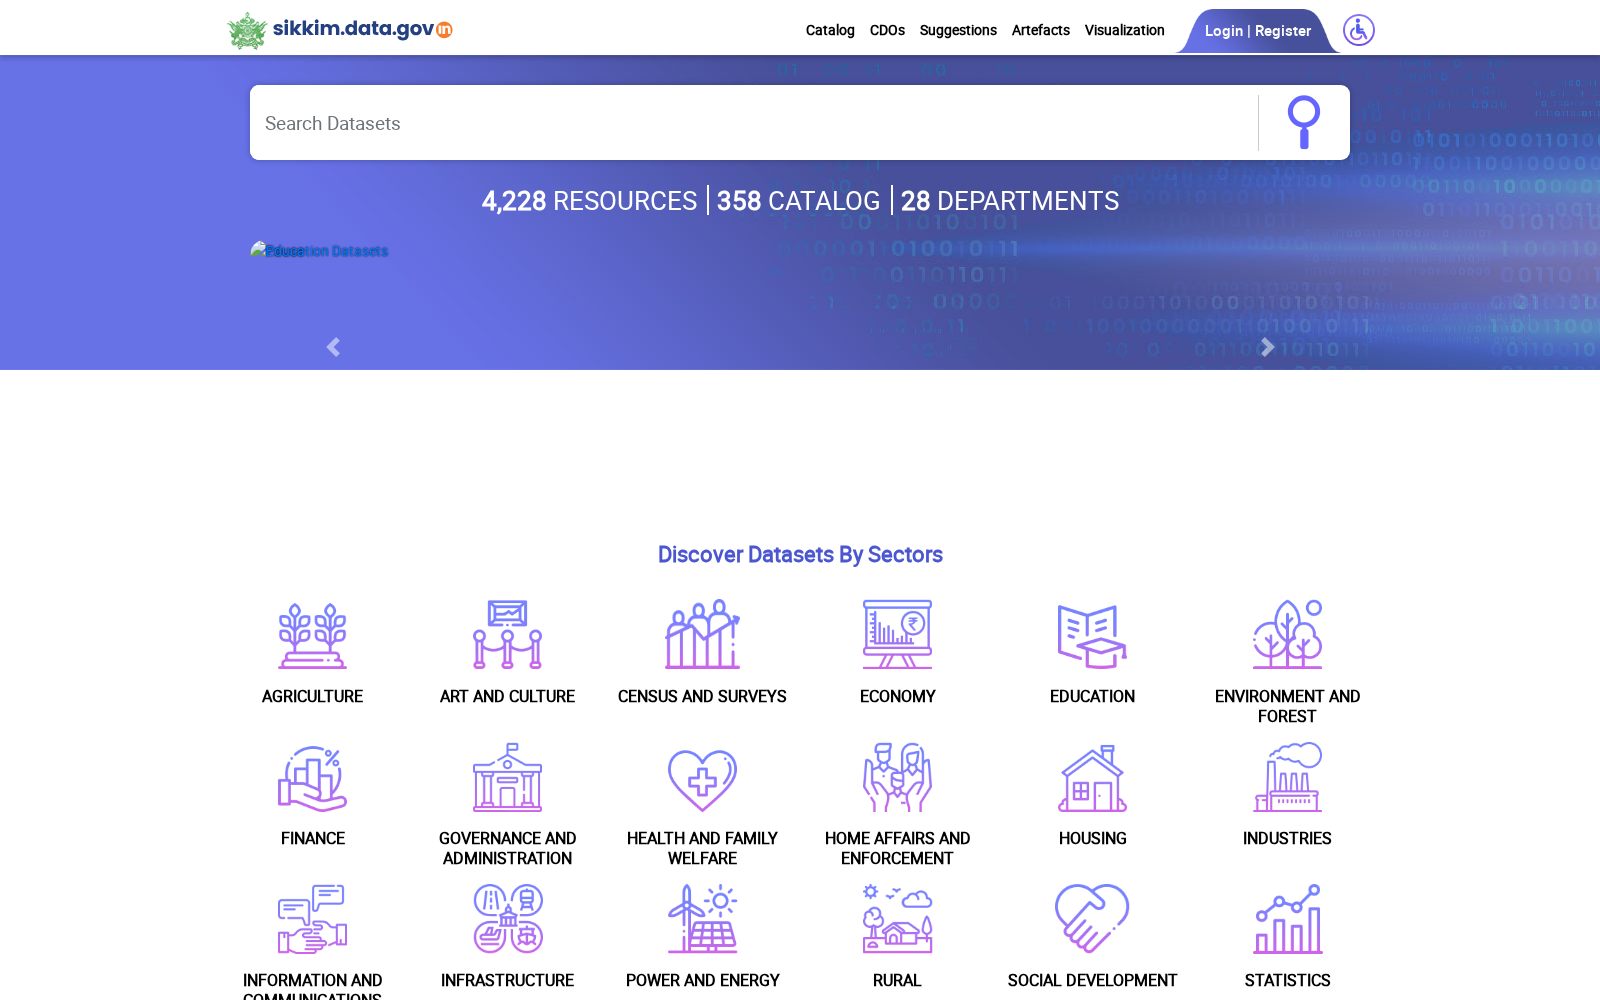The image size is (1600, 1000).
Task: Open the Social Development handshake icon
Action: click(x=1092, y=919)
